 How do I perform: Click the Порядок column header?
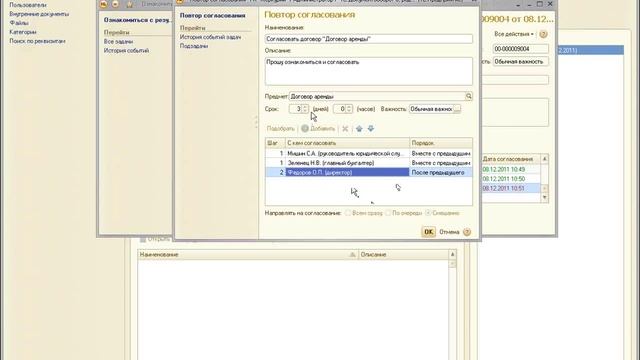click(x=441, y=143)
